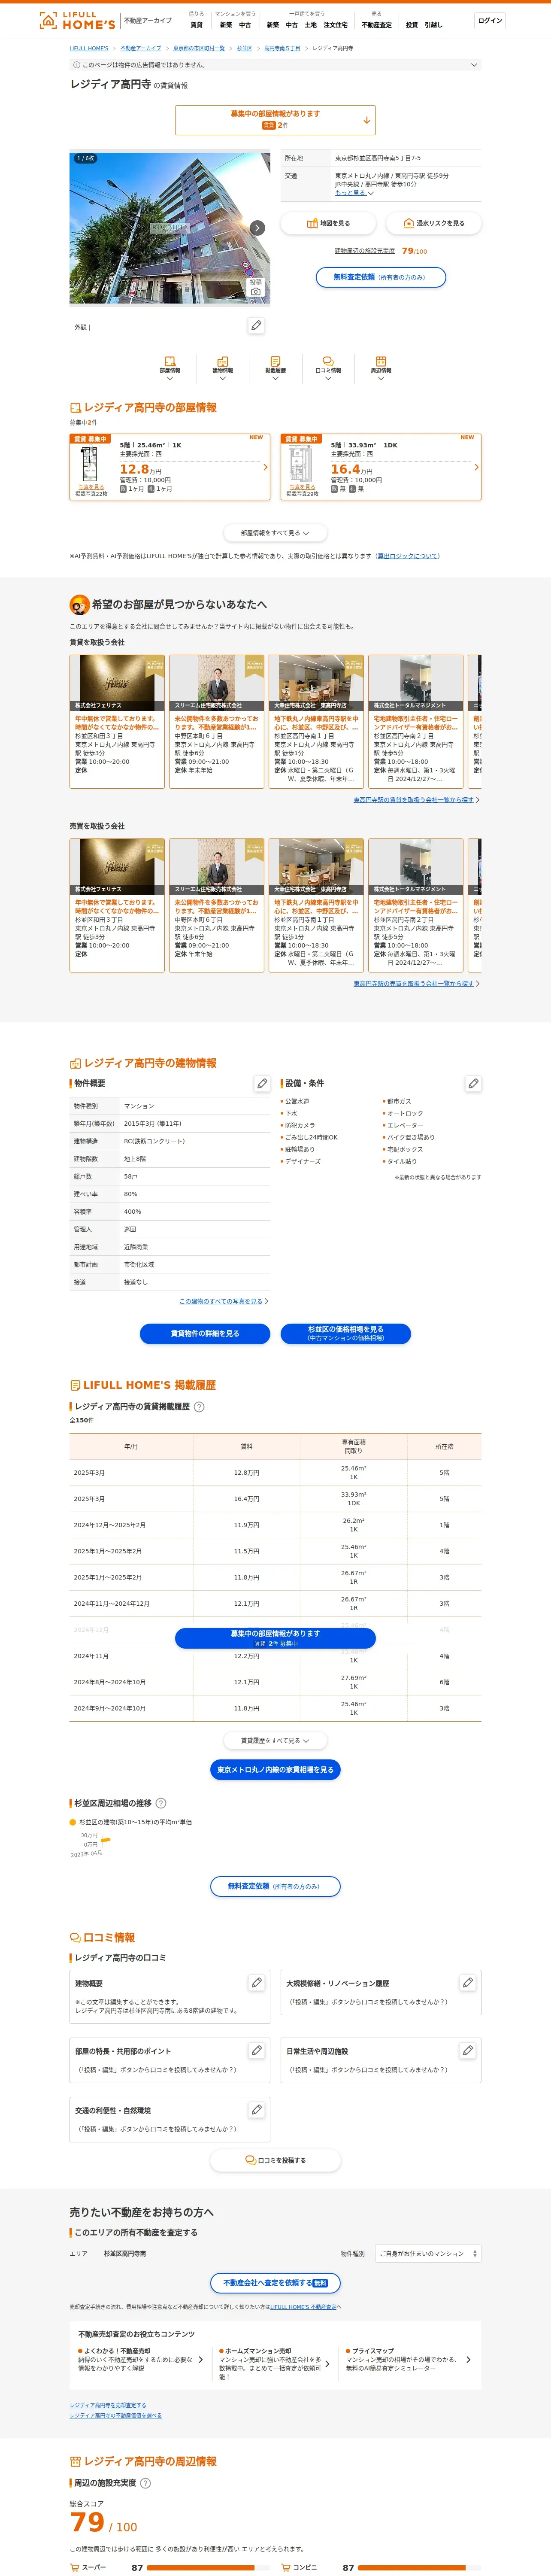Click 浸水リスクを見る button
551x2576 pixels.
(x=433, y=223)
